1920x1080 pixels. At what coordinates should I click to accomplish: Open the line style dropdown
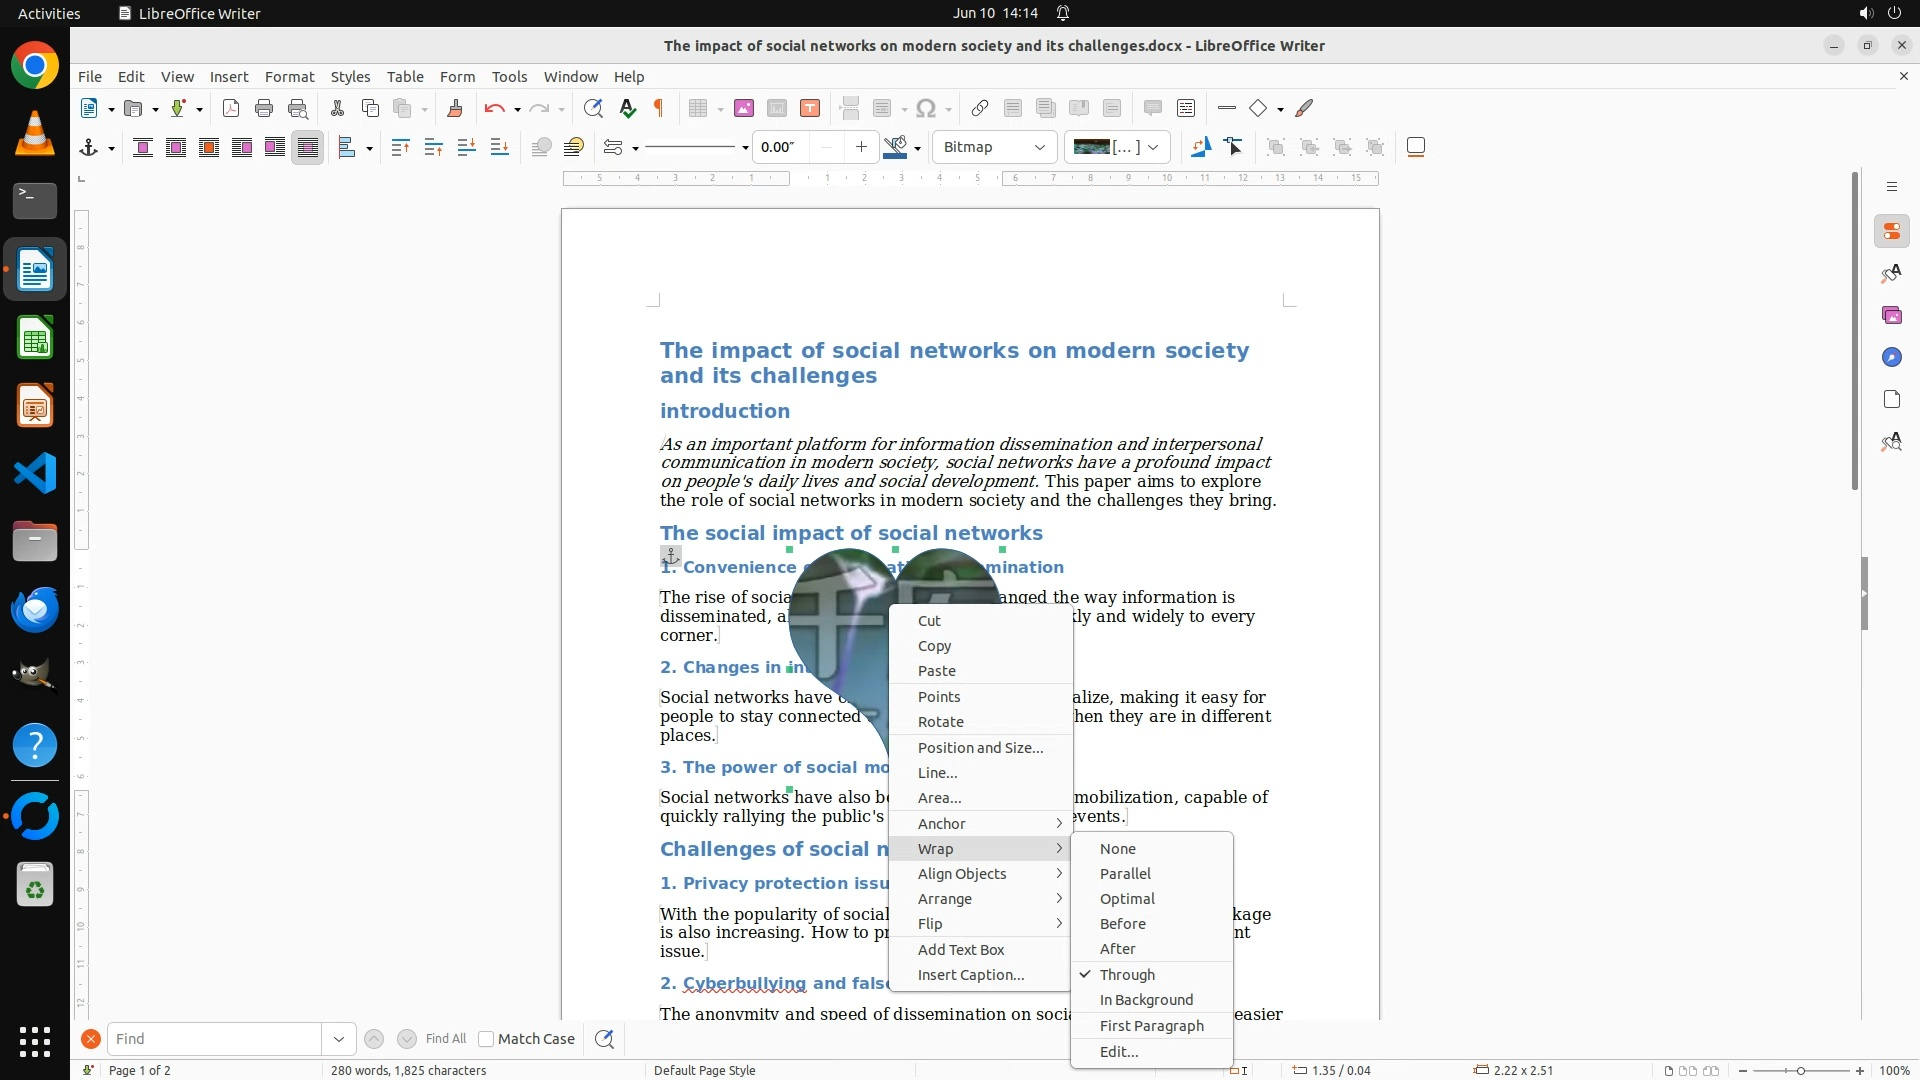pyautogui.click(x=745, y=148)
